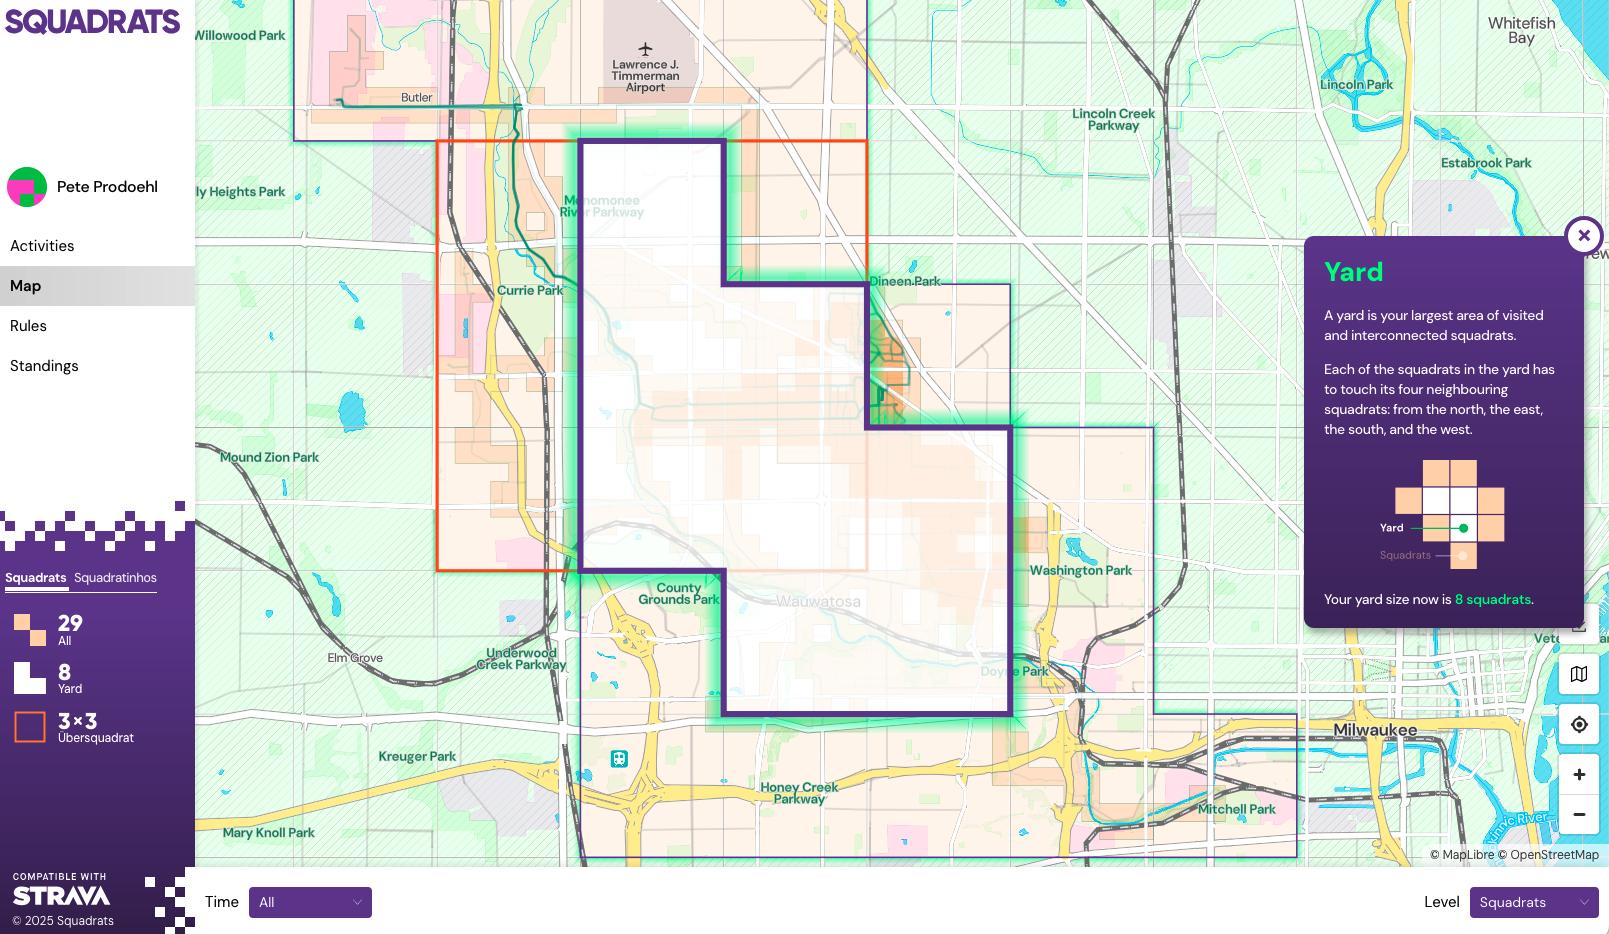Screen dimensions: 1609x934
Task: Select the Map menu item
Action: [x=97, y=286]
